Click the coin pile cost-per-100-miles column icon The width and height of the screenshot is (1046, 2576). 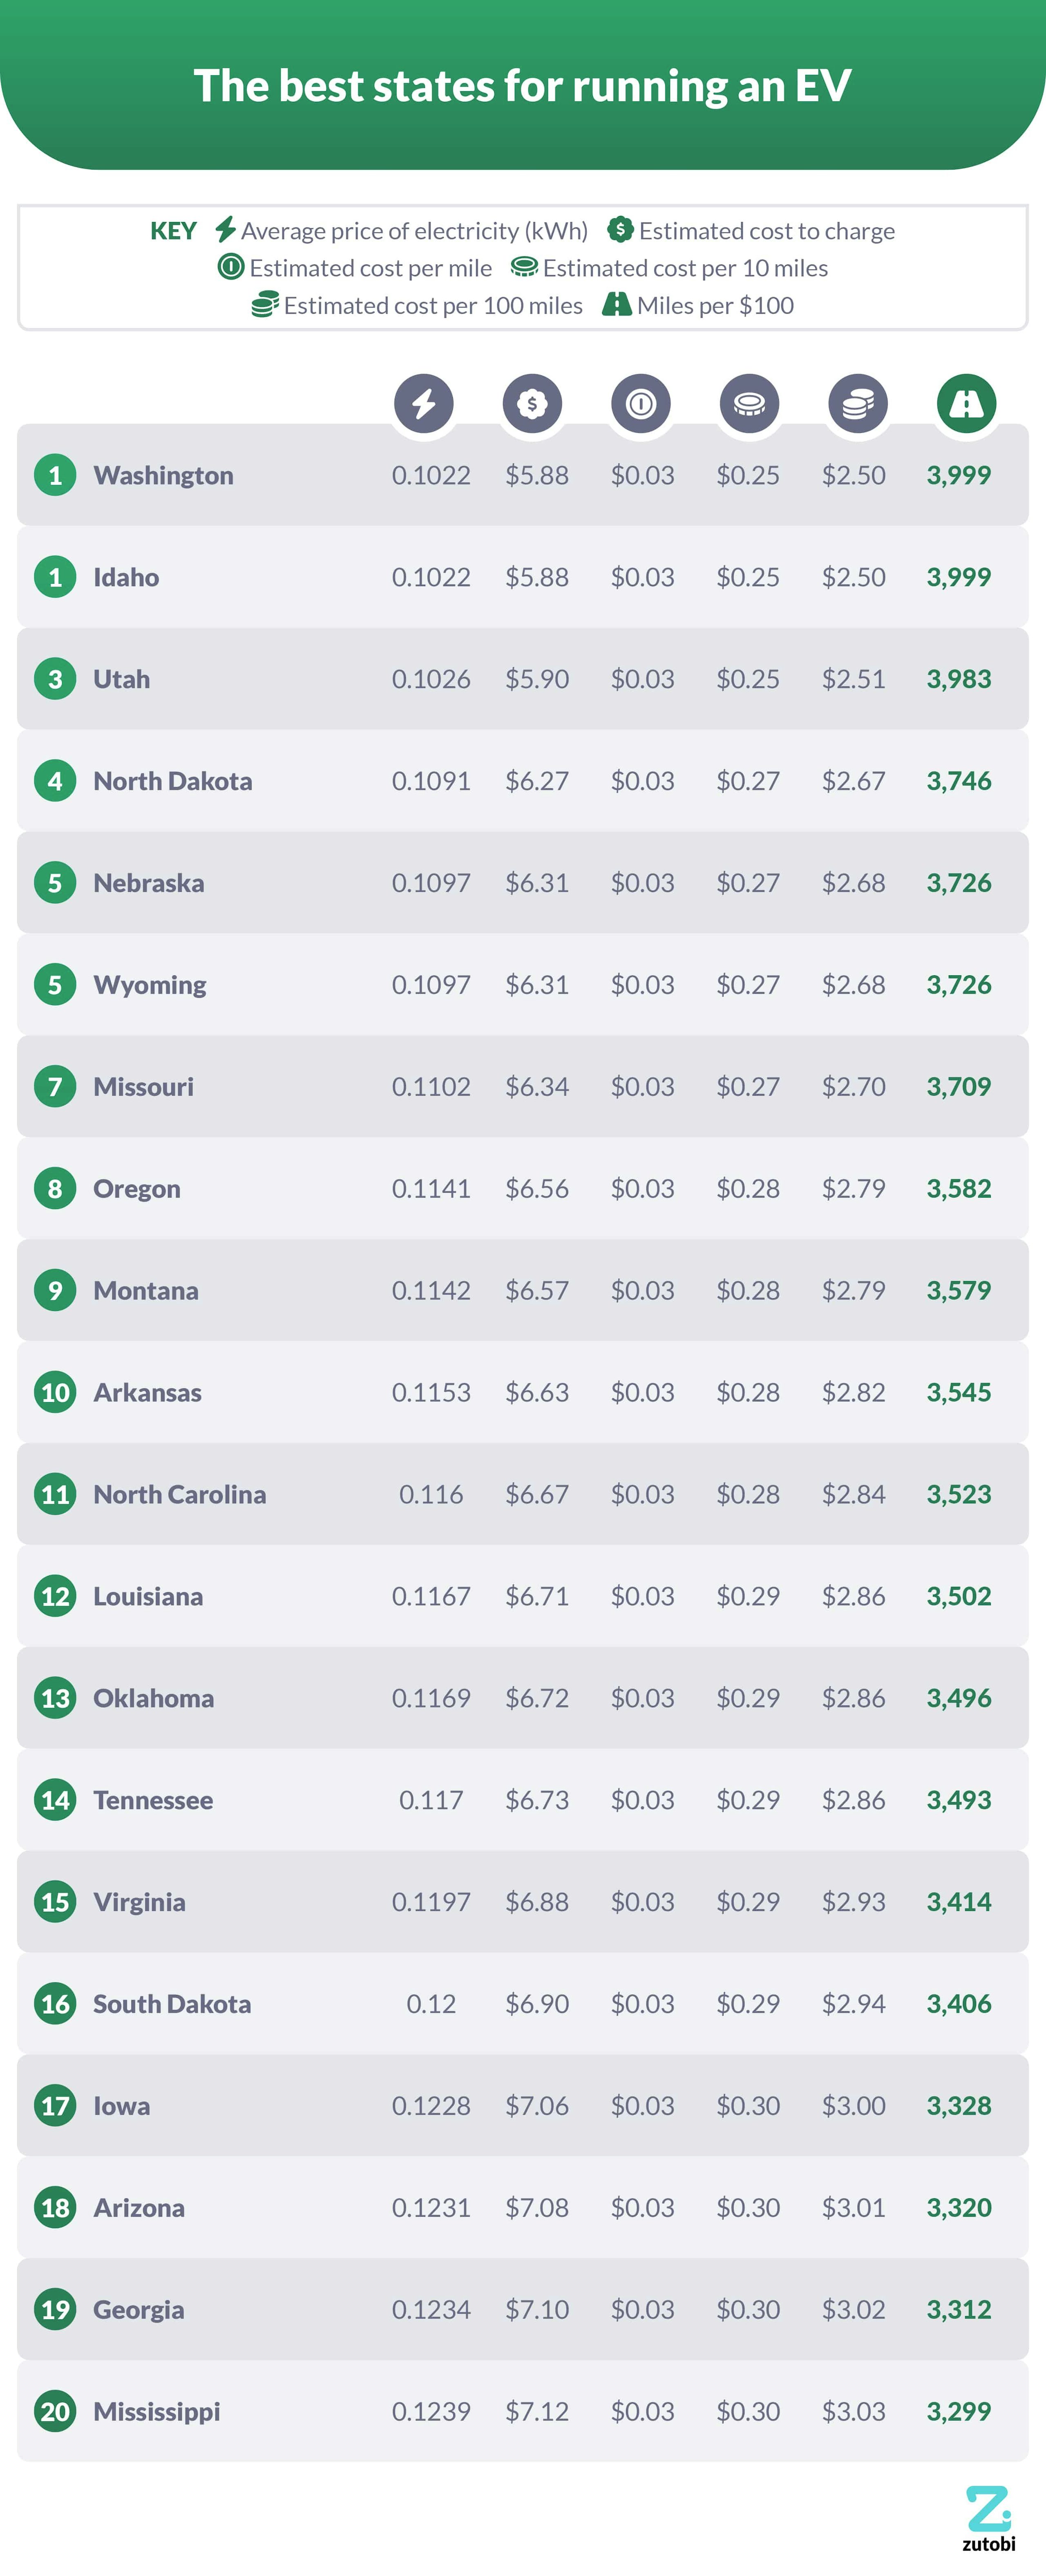pos(858,404)
